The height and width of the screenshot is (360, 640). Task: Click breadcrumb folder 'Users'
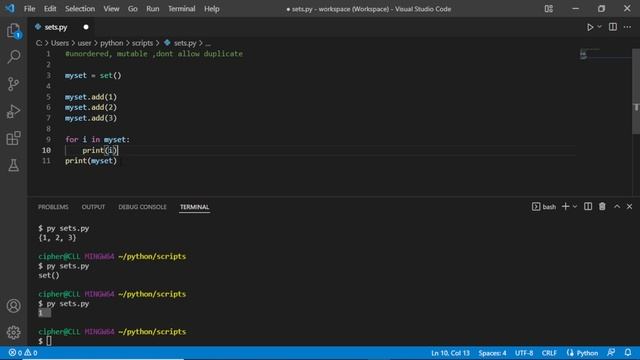pos(60,43)
